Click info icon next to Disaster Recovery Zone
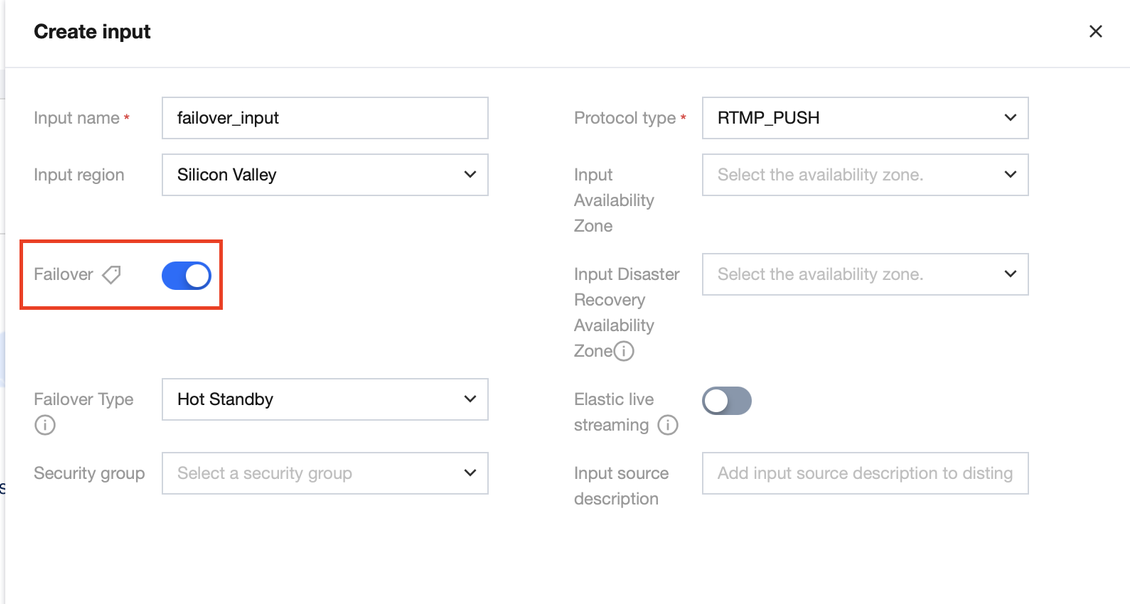The image size is (1130, 604). [x=623, y=351]
